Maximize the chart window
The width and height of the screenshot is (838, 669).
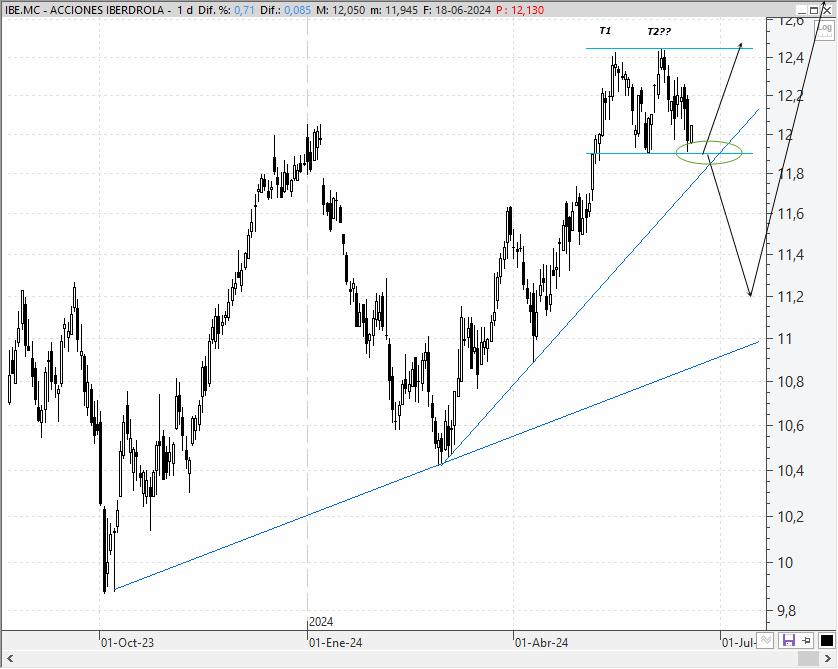(x=814, y=10)
